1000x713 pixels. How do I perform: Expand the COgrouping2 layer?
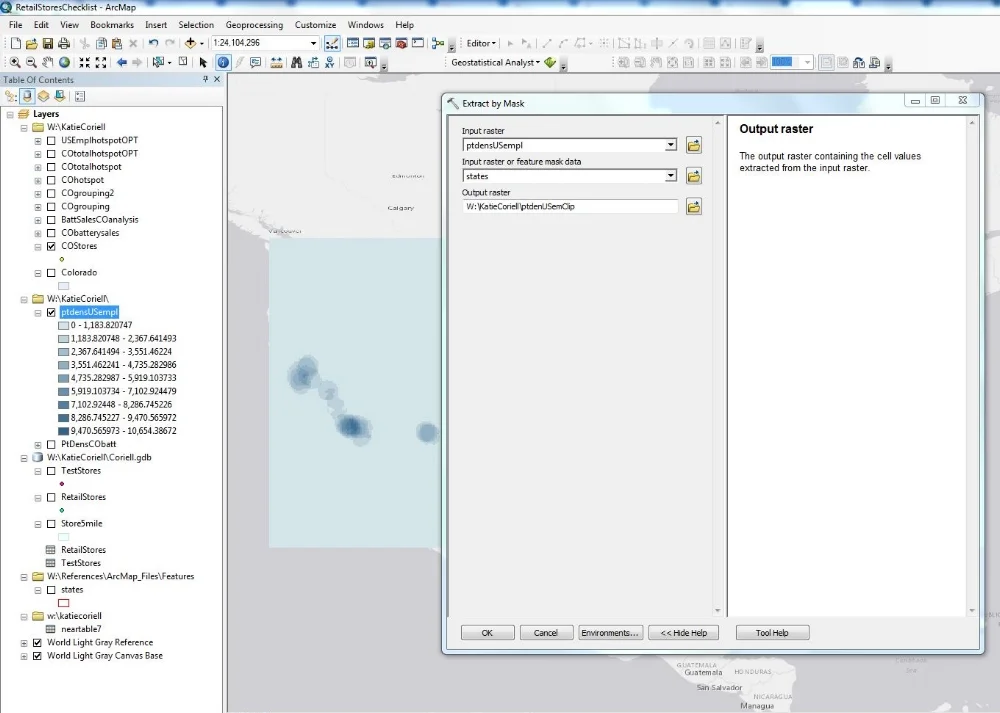coord(38,193)
